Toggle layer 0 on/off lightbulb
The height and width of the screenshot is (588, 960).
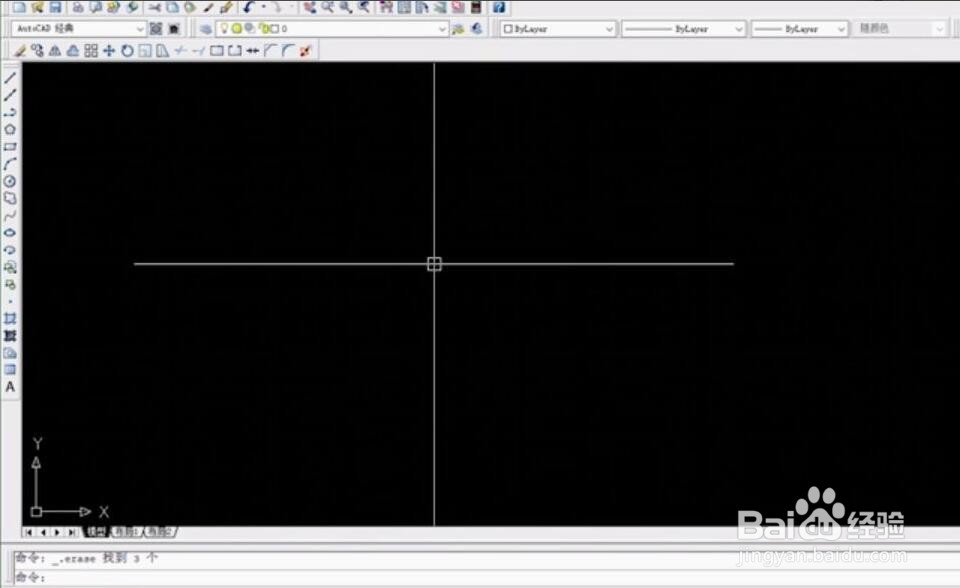[225, 28]
